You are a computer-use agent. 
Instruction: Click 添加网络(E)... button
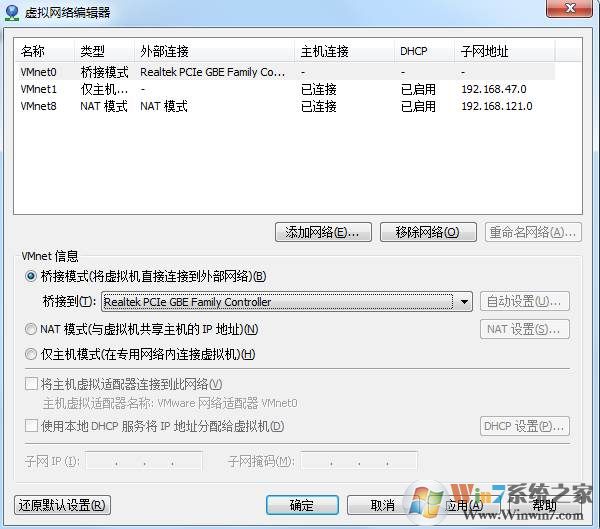point(323,232)
